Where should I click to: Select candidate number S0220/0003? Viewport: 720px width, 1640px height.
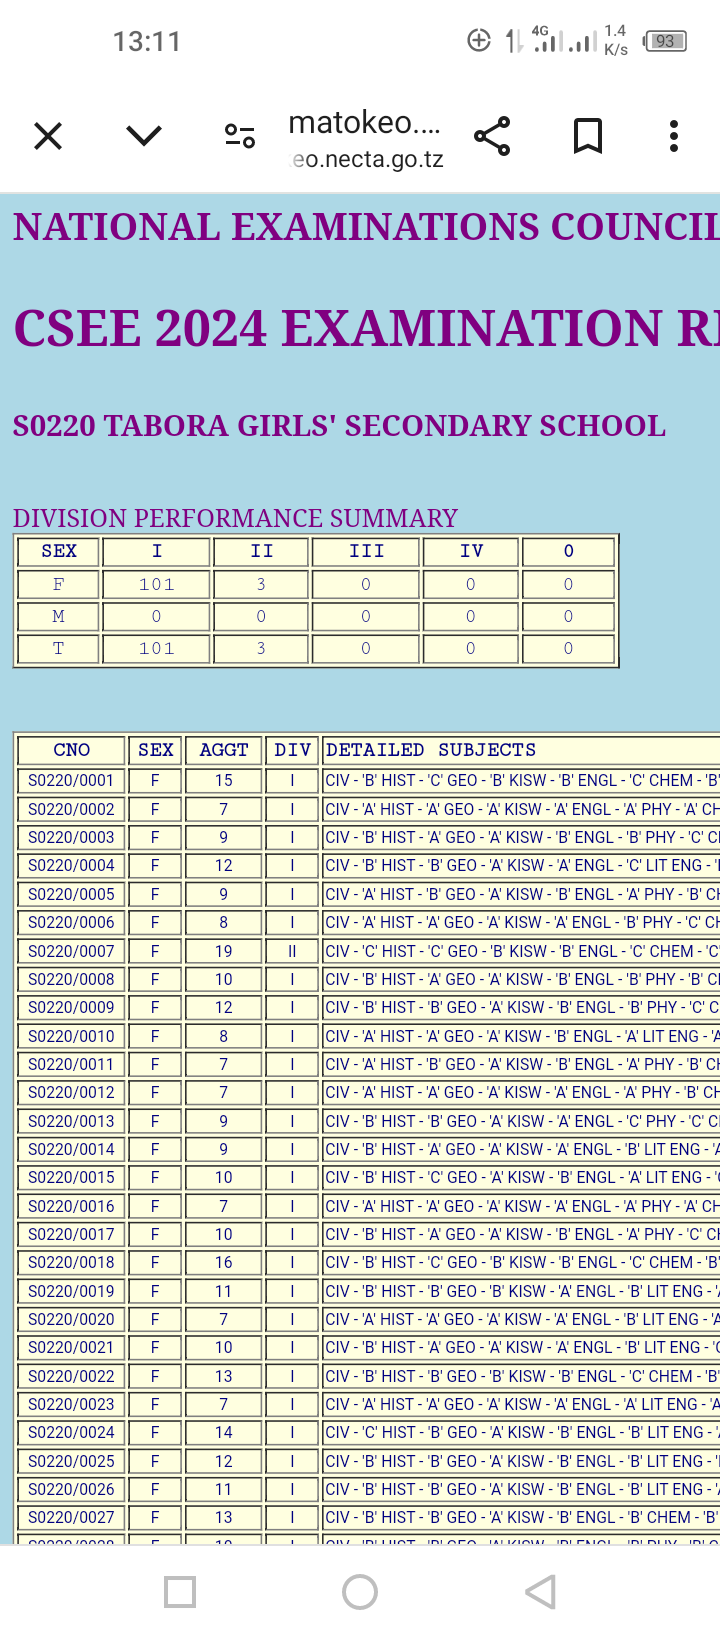[x=71, y=837]
